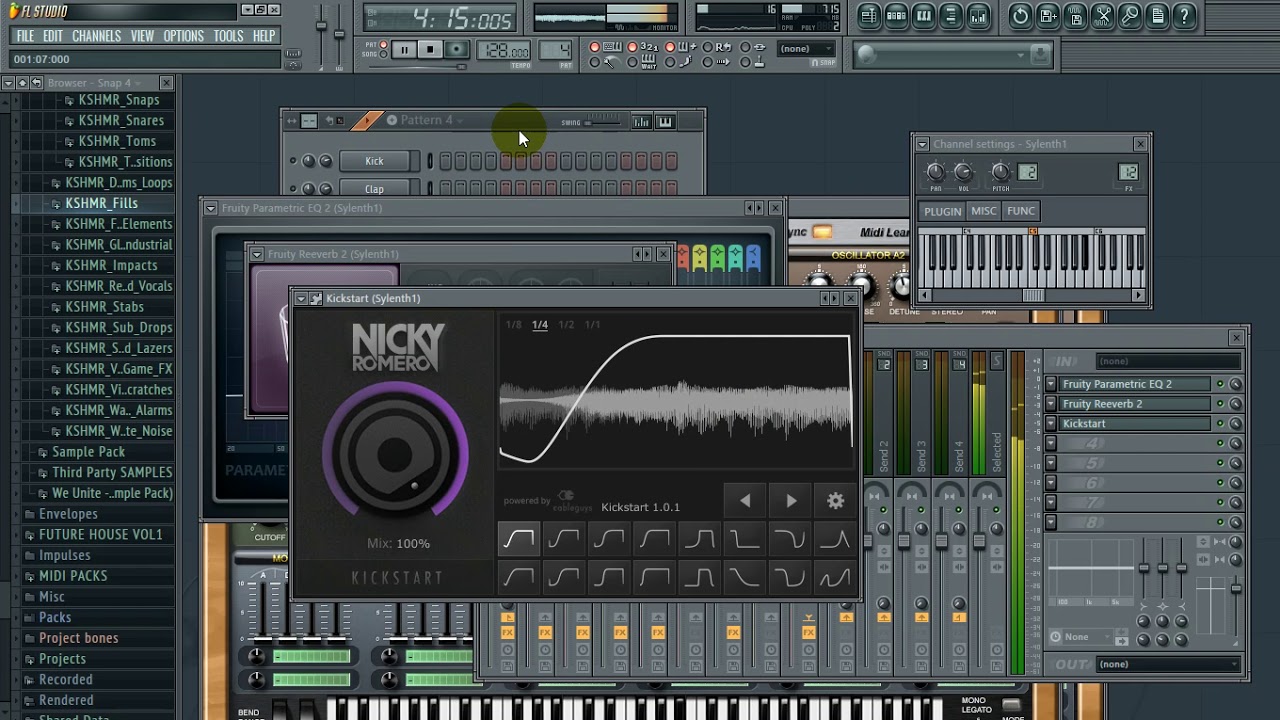This screenshot has width=1280, height=720.
Task: Select fourth shape in Kickstart top row
Action: coord(655,540)
